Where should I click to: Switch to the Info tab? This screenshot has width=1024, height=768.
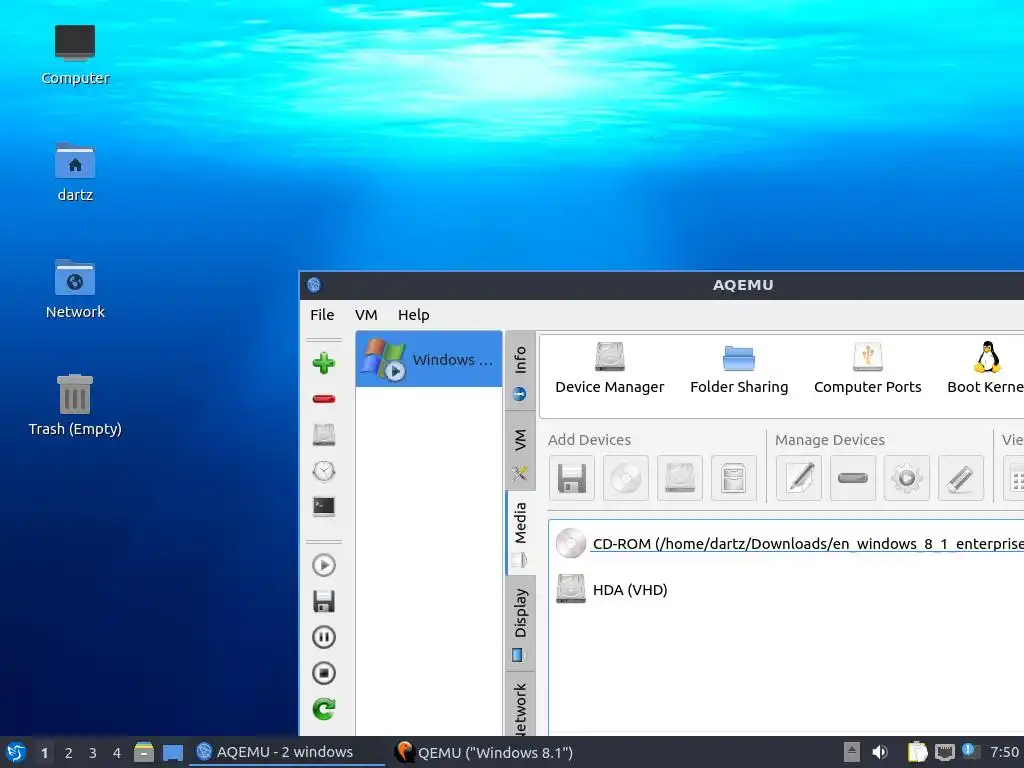click(520, 371)
